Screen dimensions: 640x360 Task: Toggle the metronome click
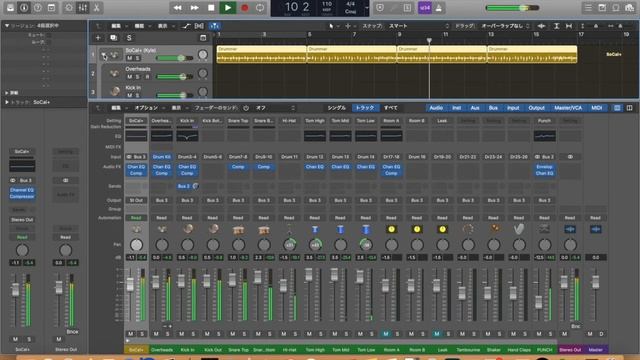[439, 7]
